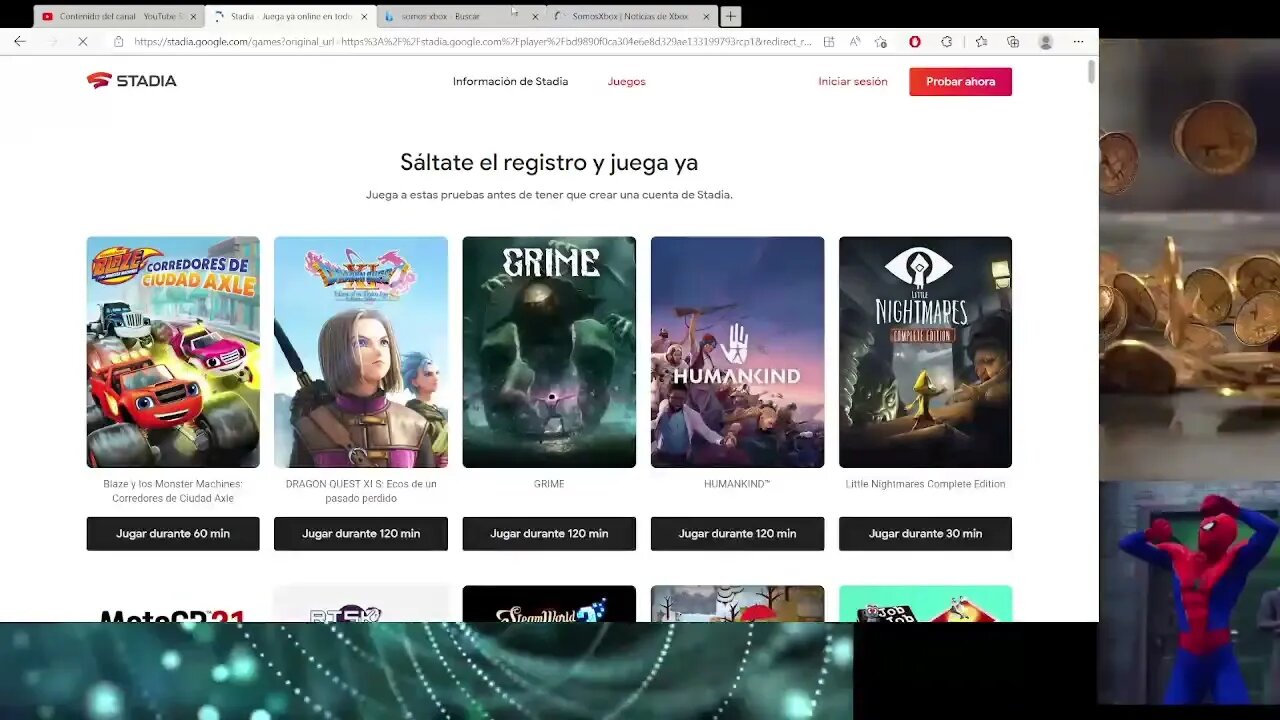Close the YouTube channel content tab
Viewport: 1280px width, 720px height.
(192, 17)
